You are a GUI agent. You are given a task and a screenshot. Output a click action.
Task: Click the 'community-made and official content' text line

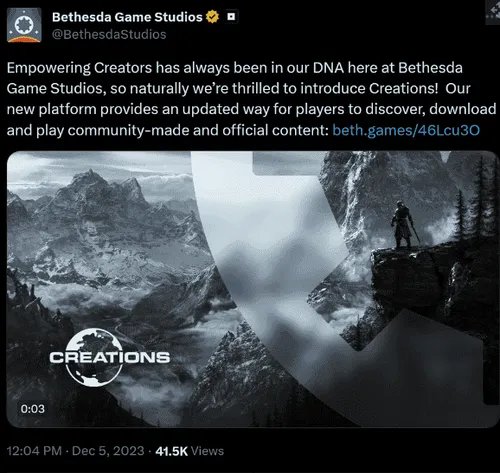click(168, 130)
